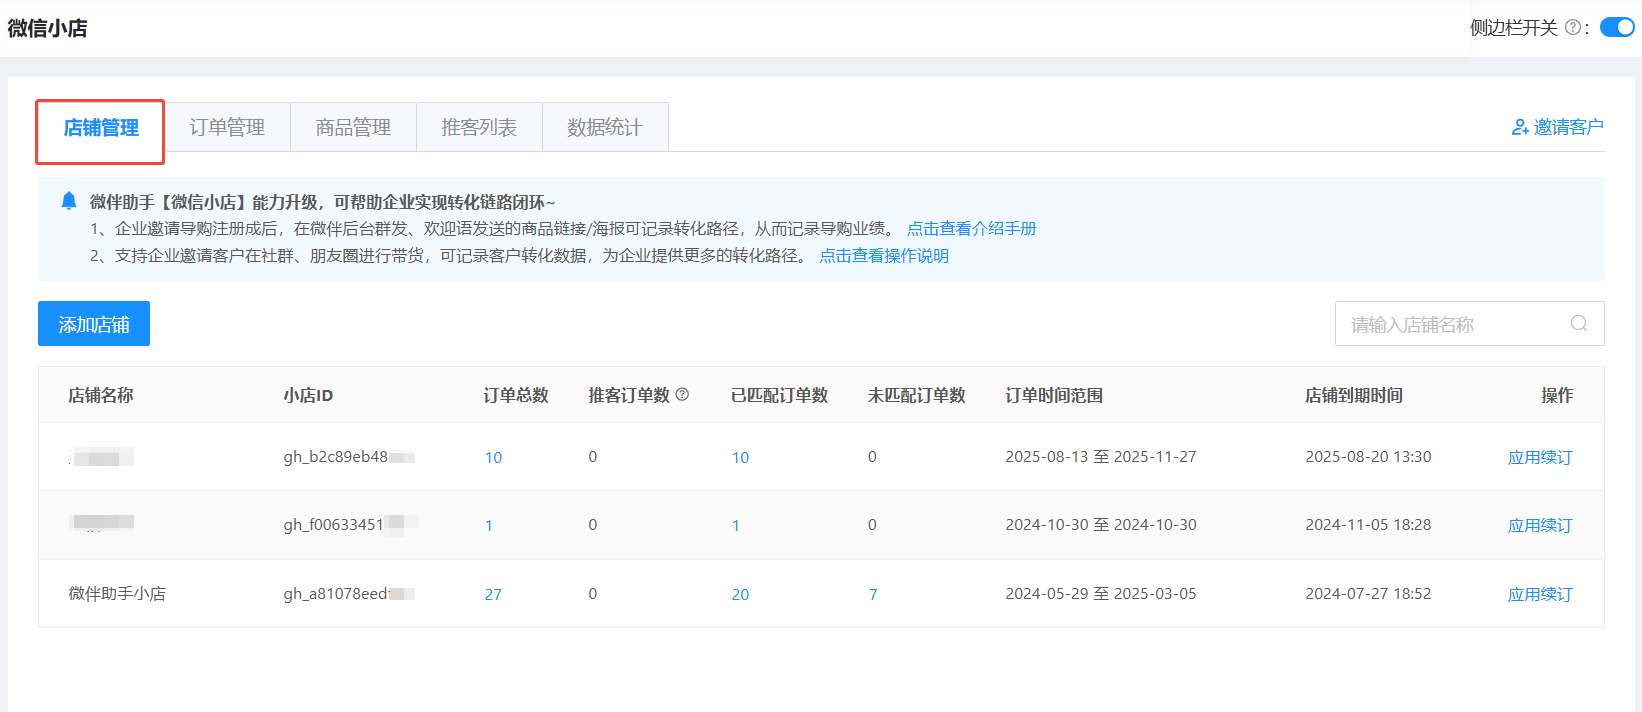Click the search magnifier icon
The image size is (1642, 712).
[1579, 323]
